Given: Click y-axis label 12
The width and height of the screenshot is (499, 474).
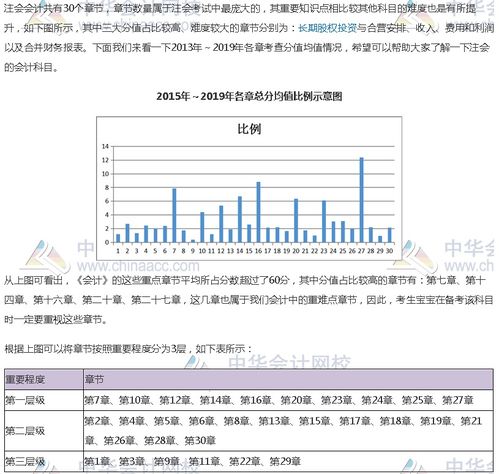Looking at the screenshot, I should [x=105, y=160].
